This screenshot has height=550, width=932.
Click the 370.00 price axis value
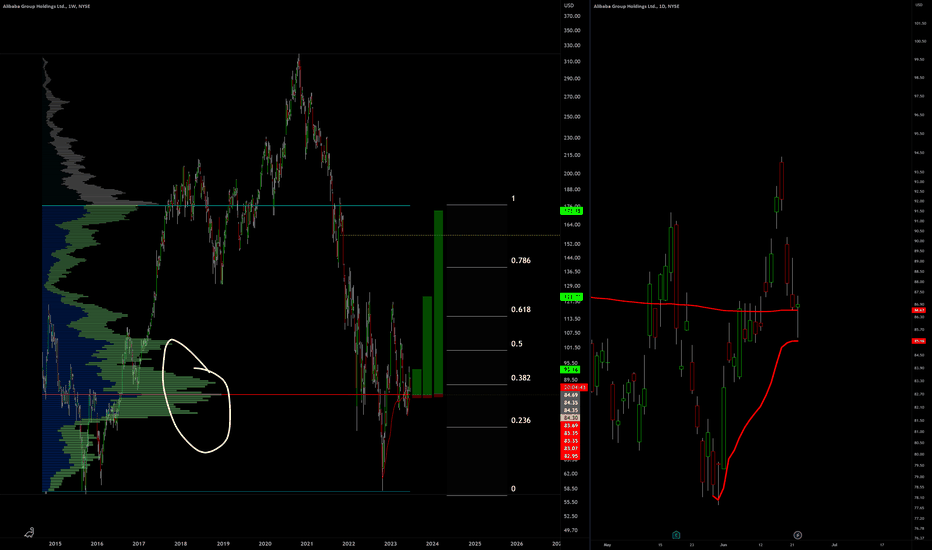tap(572, 16)
